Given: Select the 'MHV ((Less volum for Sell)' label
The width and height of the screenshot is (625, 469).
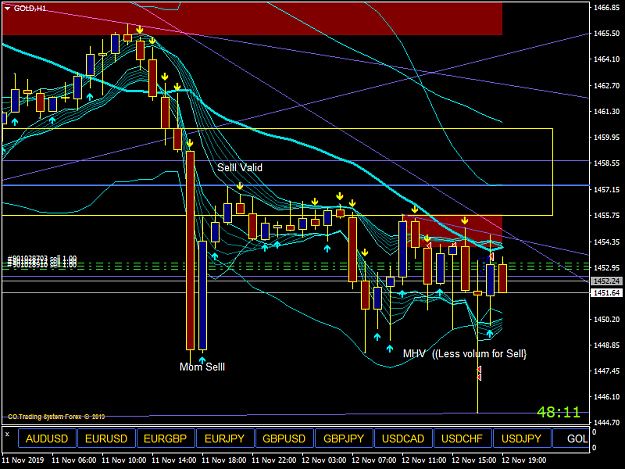Looking at the screenshot, I should click(x=465, y=353).
